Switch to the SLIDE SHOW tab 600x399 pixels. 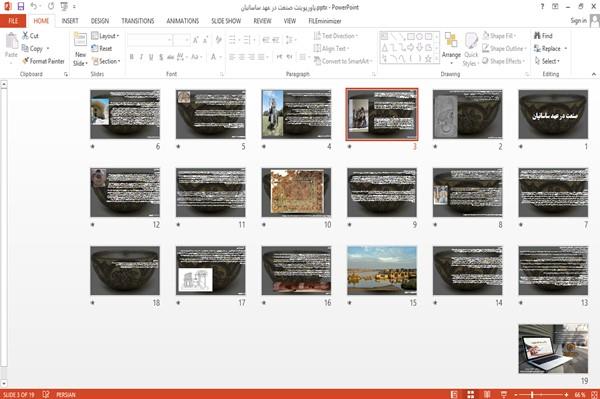tap(226, 21)
